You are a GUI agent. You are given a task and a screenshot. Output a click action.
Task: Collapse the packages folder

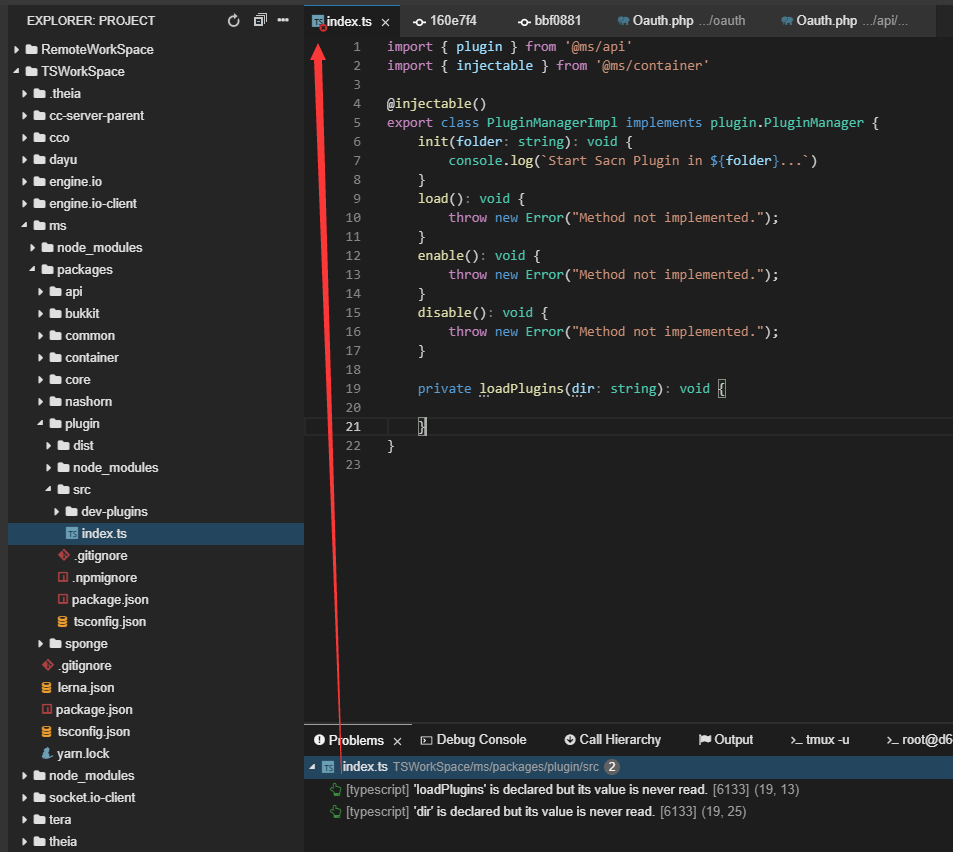click(x=32, y=269)
